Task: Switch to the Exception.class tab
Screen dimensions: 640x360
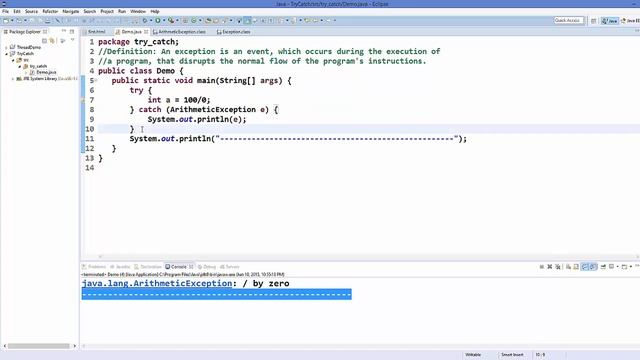Action: tap(233, 31)
